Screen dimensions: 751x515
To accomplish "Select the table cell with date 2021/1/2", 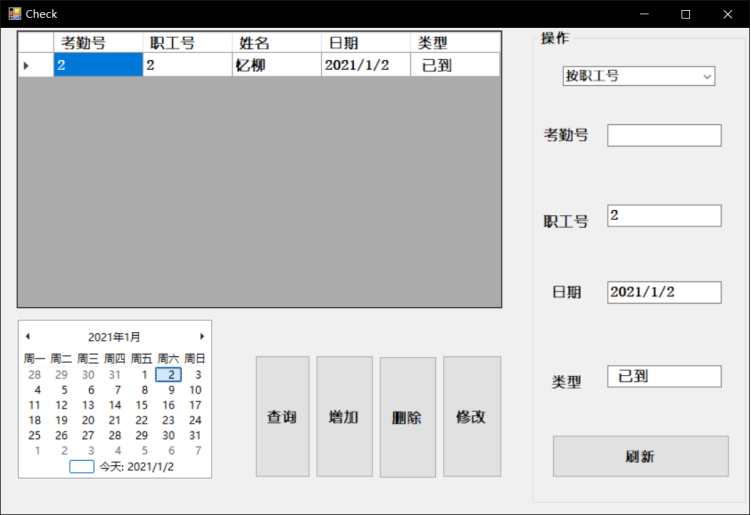I will click(365, 65).
